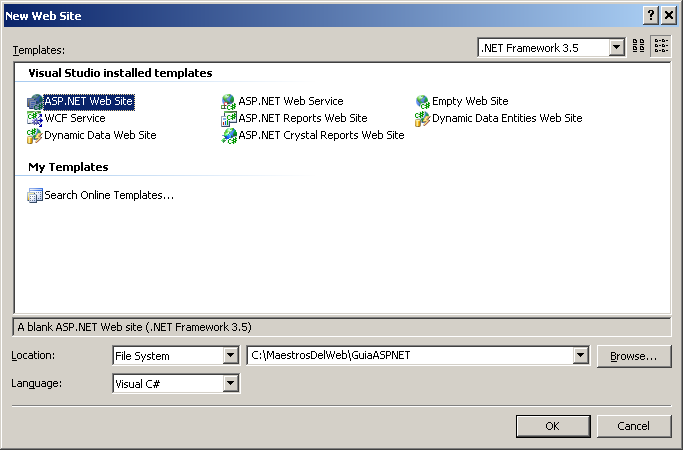Image resolution: width=683 pixels, height=450 pixels.
Task: Click the Search Online Templates icon
Action: (x=35, y=195)
